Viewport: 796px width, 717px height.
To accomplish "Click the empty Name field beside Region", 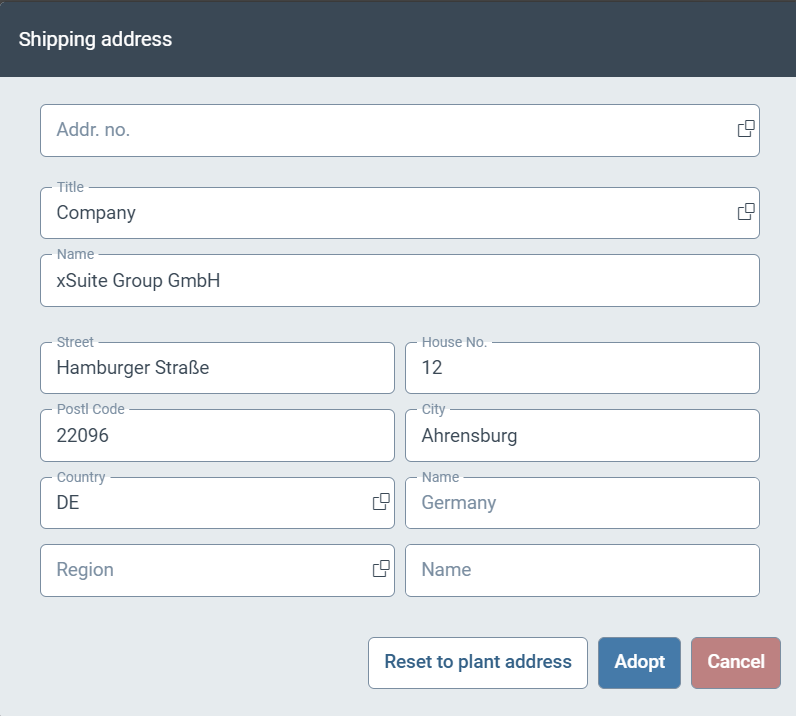I will (x=581, y=570).
